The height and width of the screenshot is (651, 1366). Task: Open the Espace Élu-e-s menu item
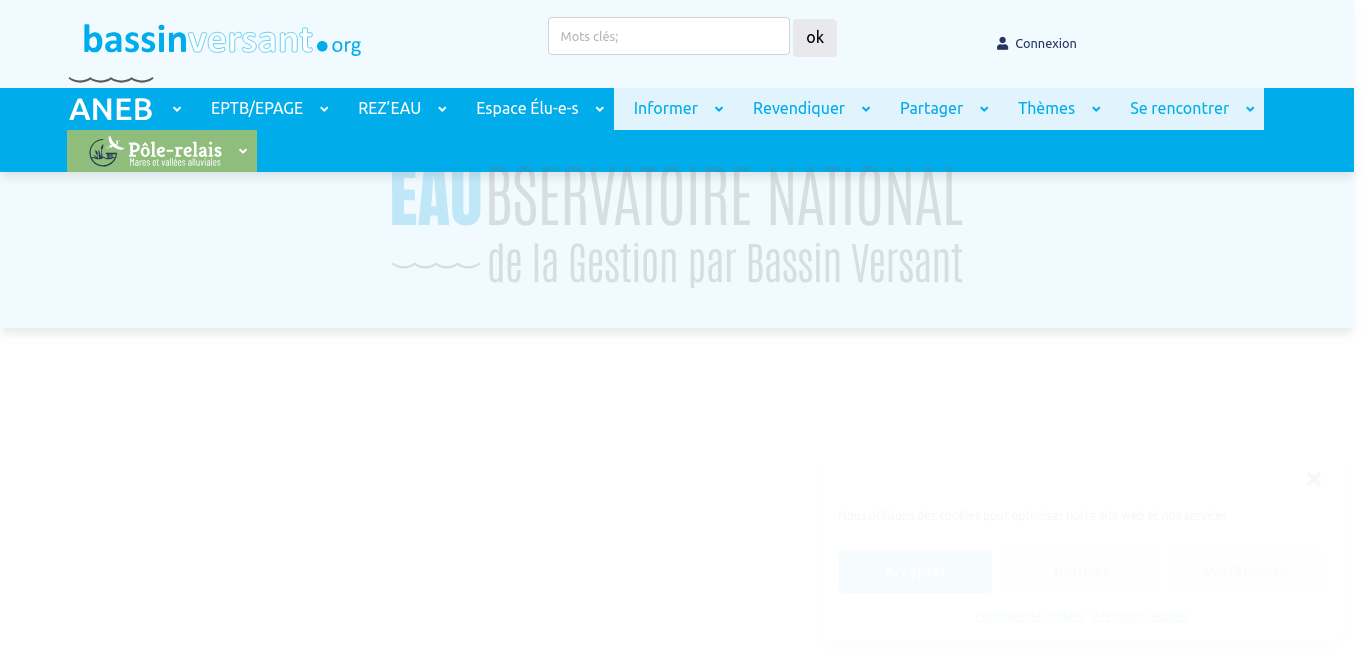[x=527, y=108]
